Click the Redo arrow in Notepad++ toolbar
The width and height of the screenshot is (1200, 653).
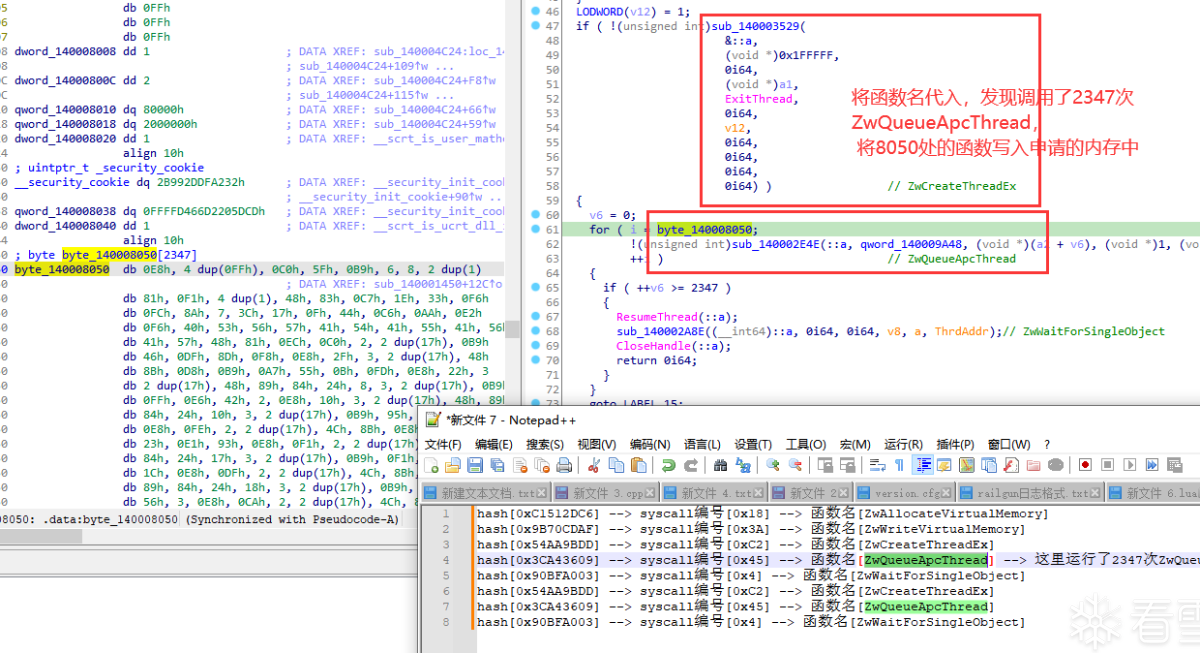(x=691, y=464)
